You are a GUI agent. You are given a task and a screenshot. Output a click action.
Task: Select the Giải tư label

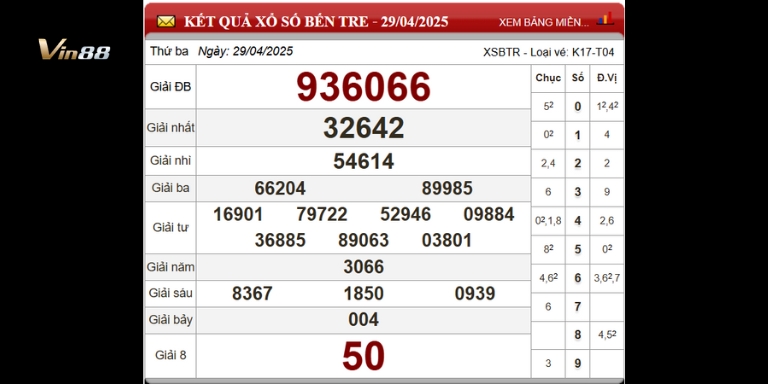170,227
